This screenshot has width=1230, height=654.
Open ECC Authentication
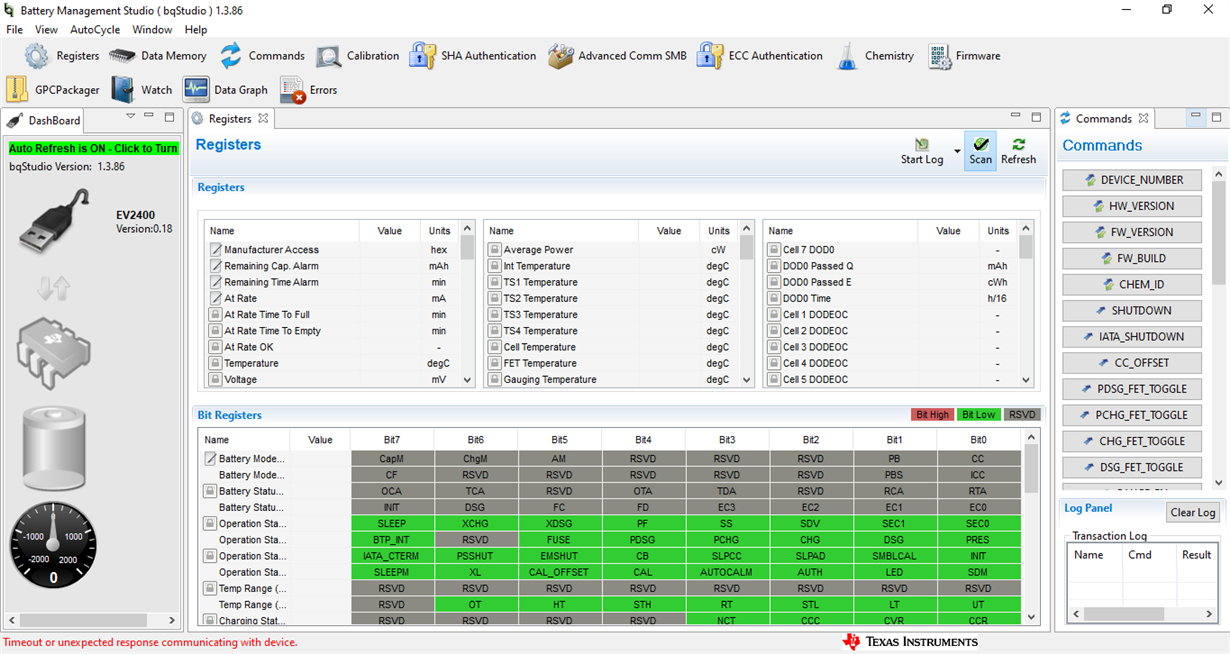coord(760,56)
